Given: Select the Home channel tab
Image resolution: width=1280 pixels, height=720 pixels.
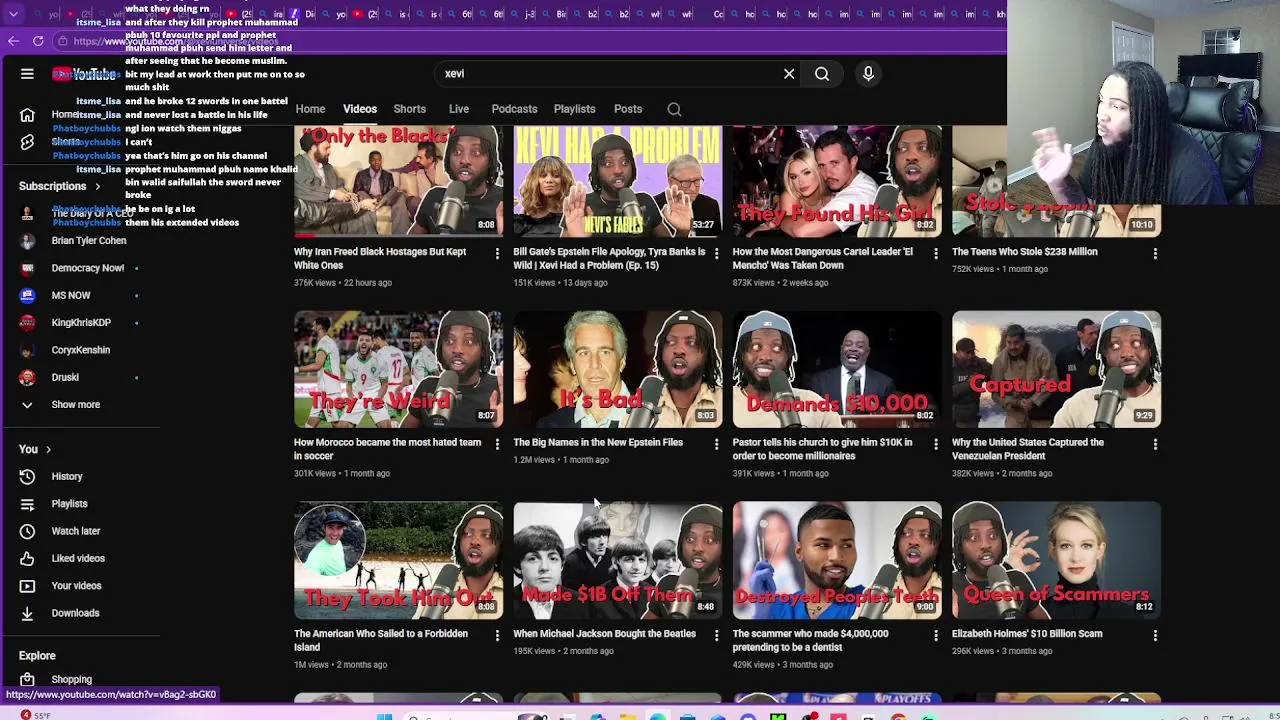Looking at the screenshot, I should [310, 109].
